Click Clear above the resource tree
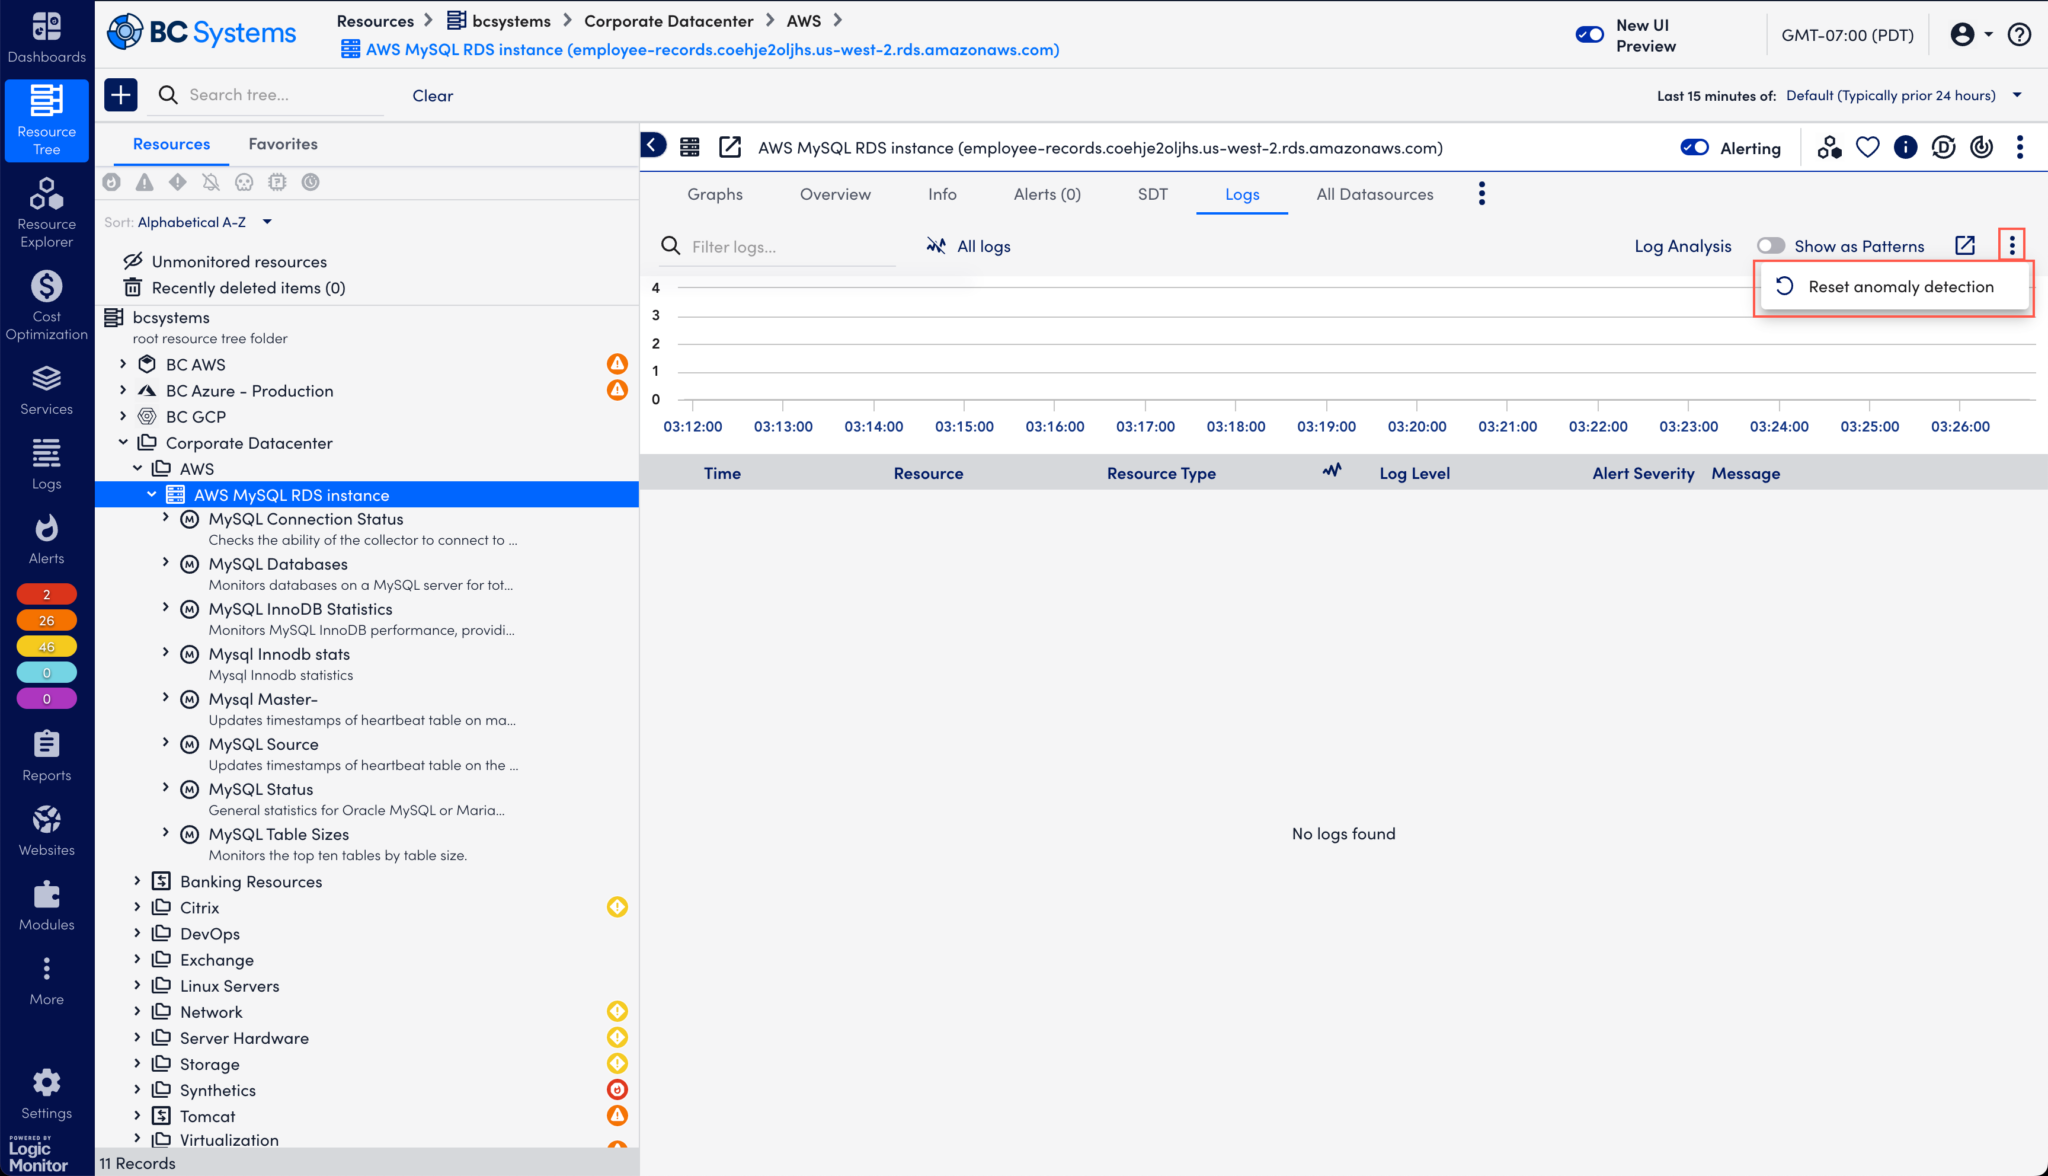Screen dimensions: 2048x1176 pos(432,95)
